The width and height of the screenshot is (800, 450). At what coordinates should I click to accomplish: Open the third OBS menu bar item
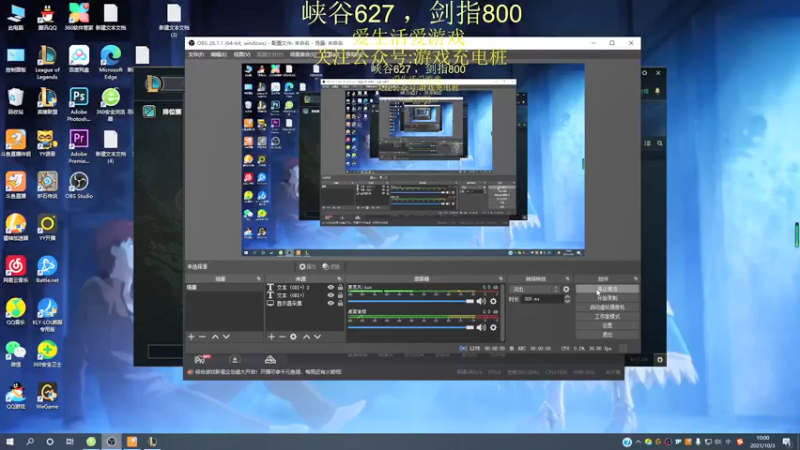tap(242, 55)
